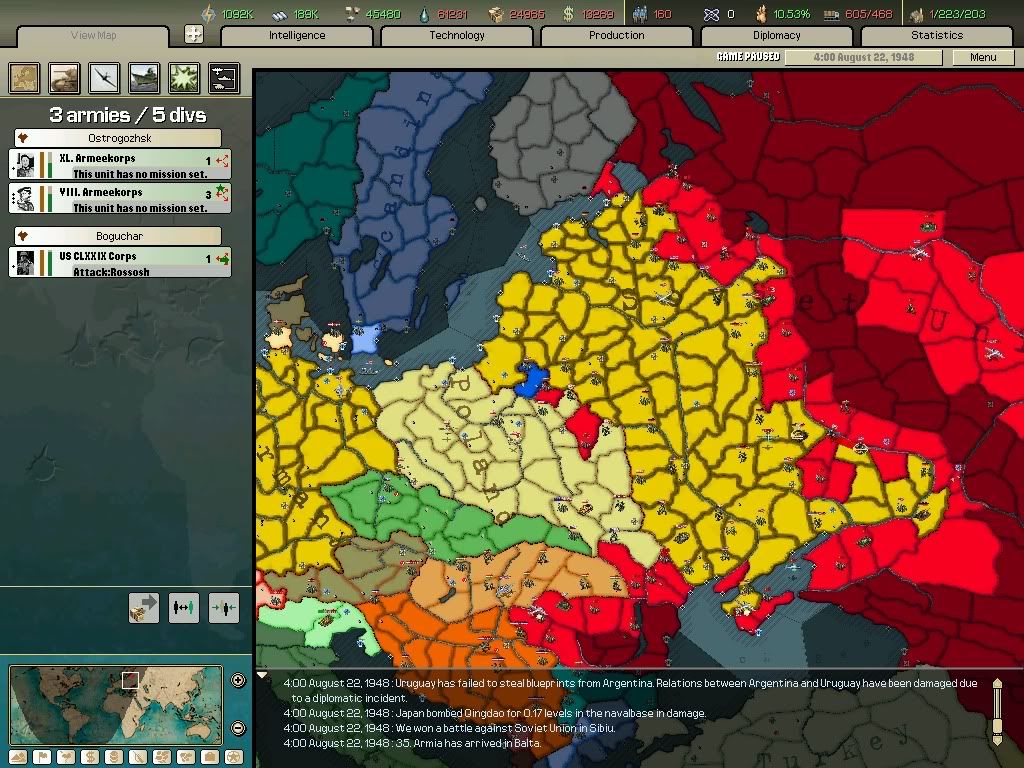
Task: Click the transport capacity truck icon
Action: coord(831,14)
